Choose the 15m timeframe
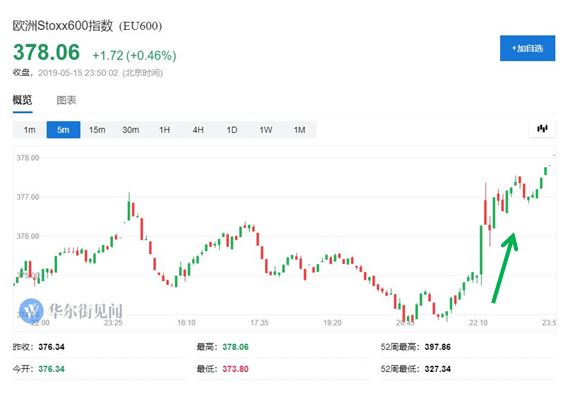575x394 pixels. tap(97, 130)
